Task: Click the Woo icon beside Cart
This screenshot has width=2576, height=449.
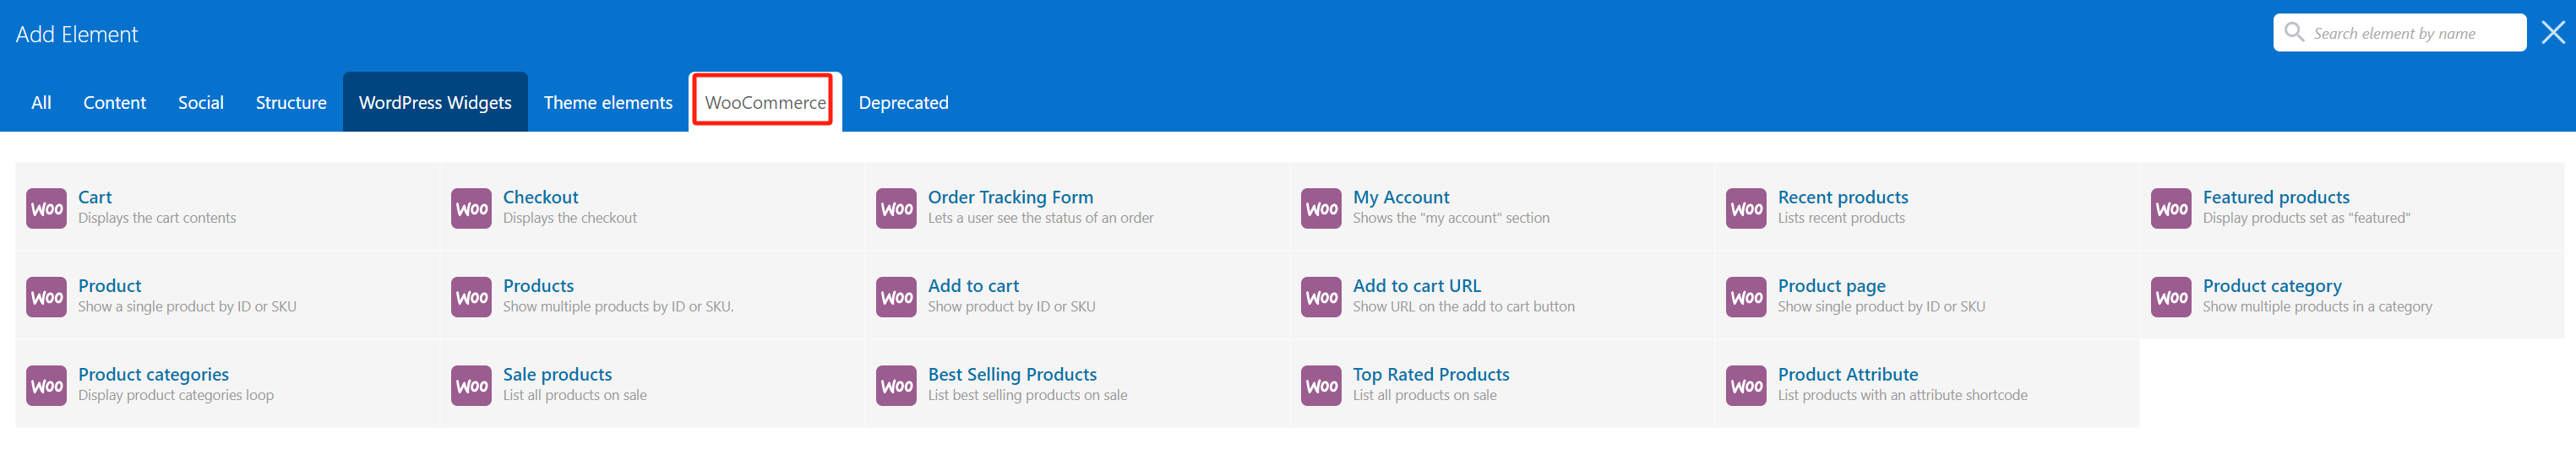Action: coord(46,208)
